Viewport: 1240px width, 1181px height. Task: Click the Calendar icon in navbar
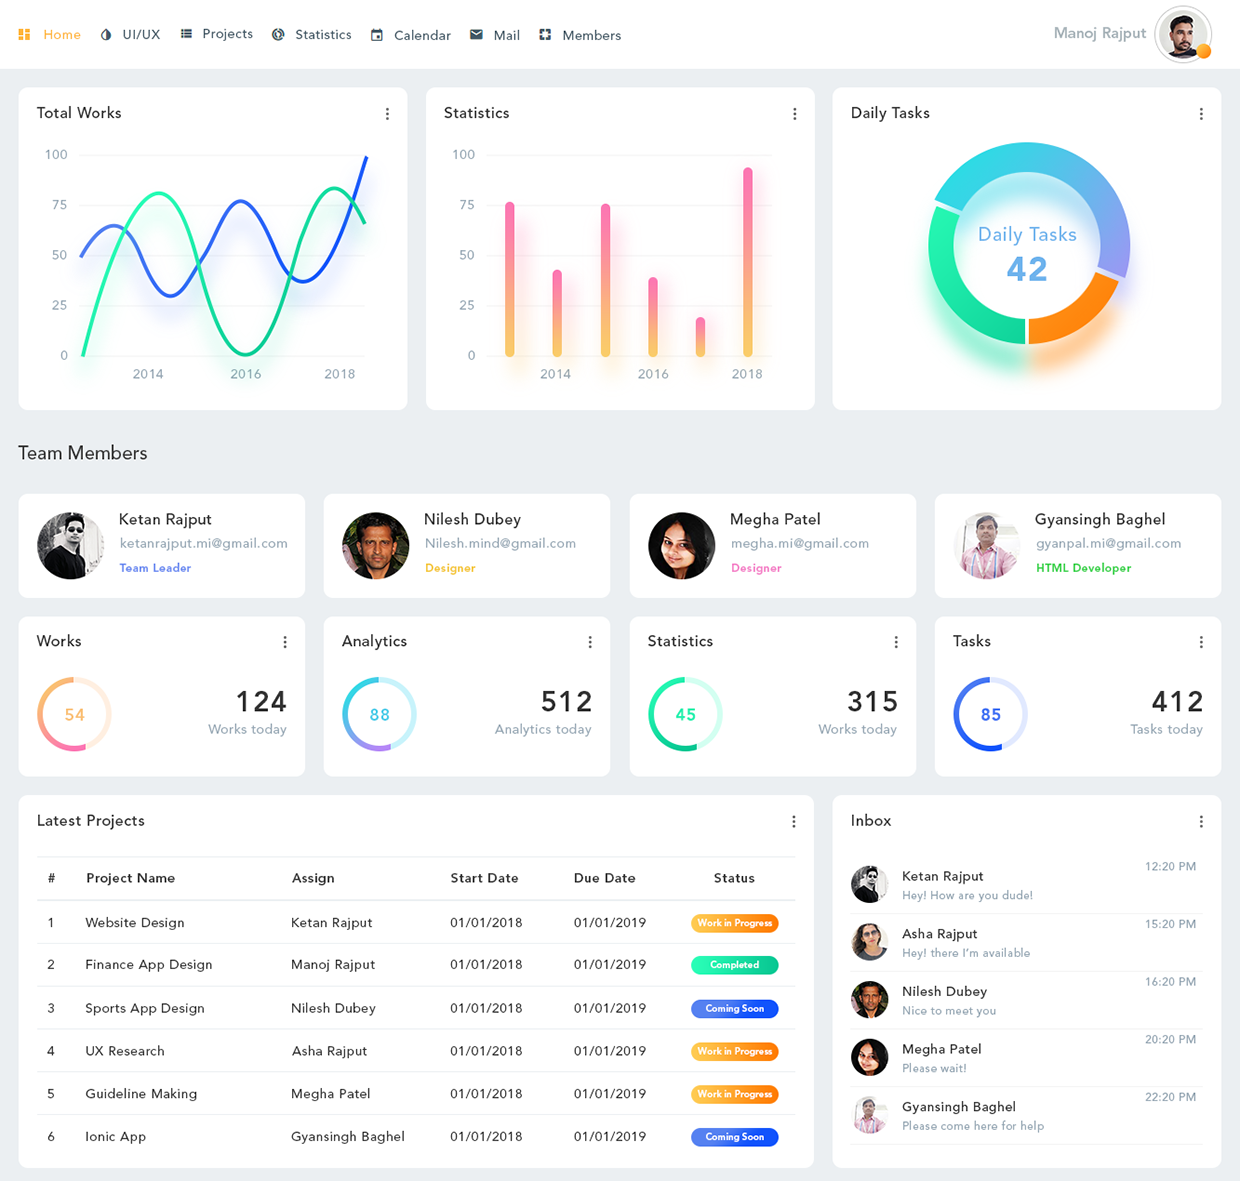pyautogui.click(x=377, y=35)
